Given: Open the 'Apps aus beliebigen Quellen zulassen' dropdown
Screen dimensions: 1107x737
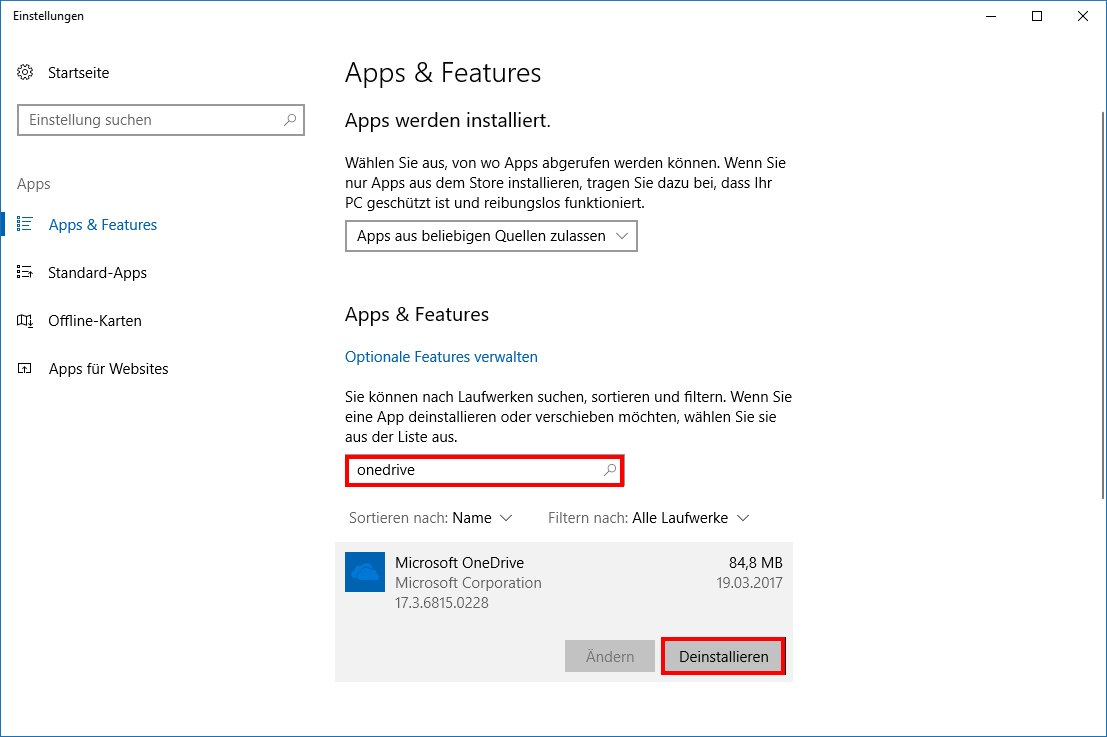Looking at the screenshot, I should pyautogui.click(x=491, y=236).
